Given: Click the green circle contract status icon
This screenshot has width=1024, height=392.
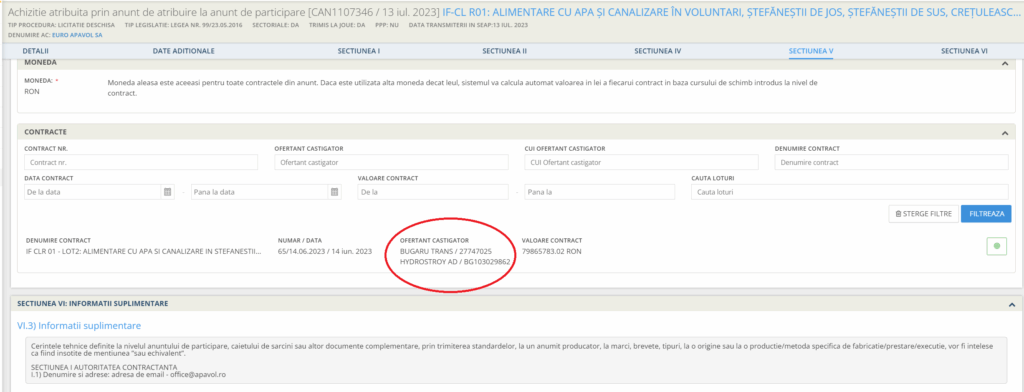Looking at the screenshot, I should pos(996,246).
